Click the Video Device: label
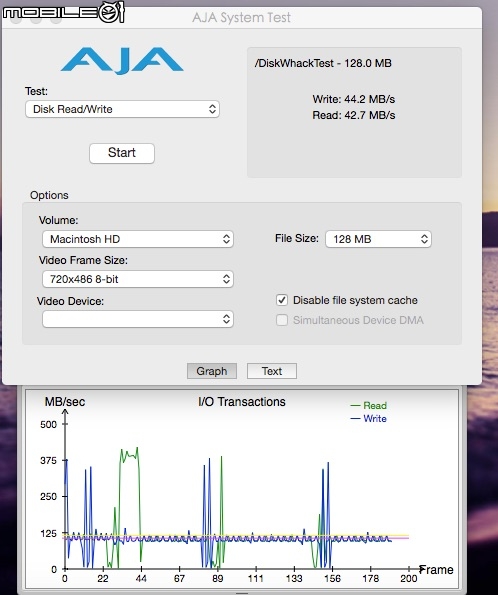 70,301
